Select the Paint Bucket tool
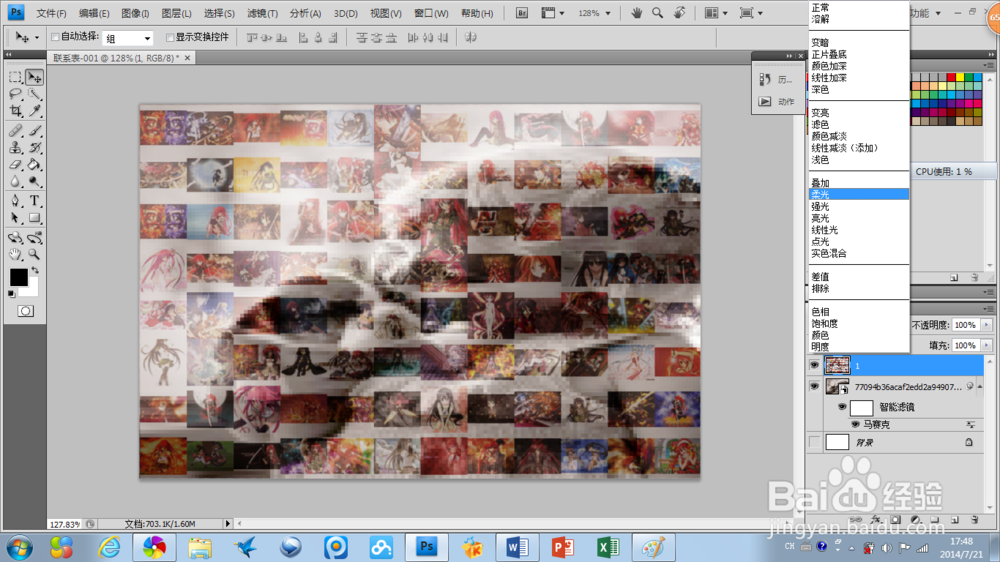 (34, 165)
